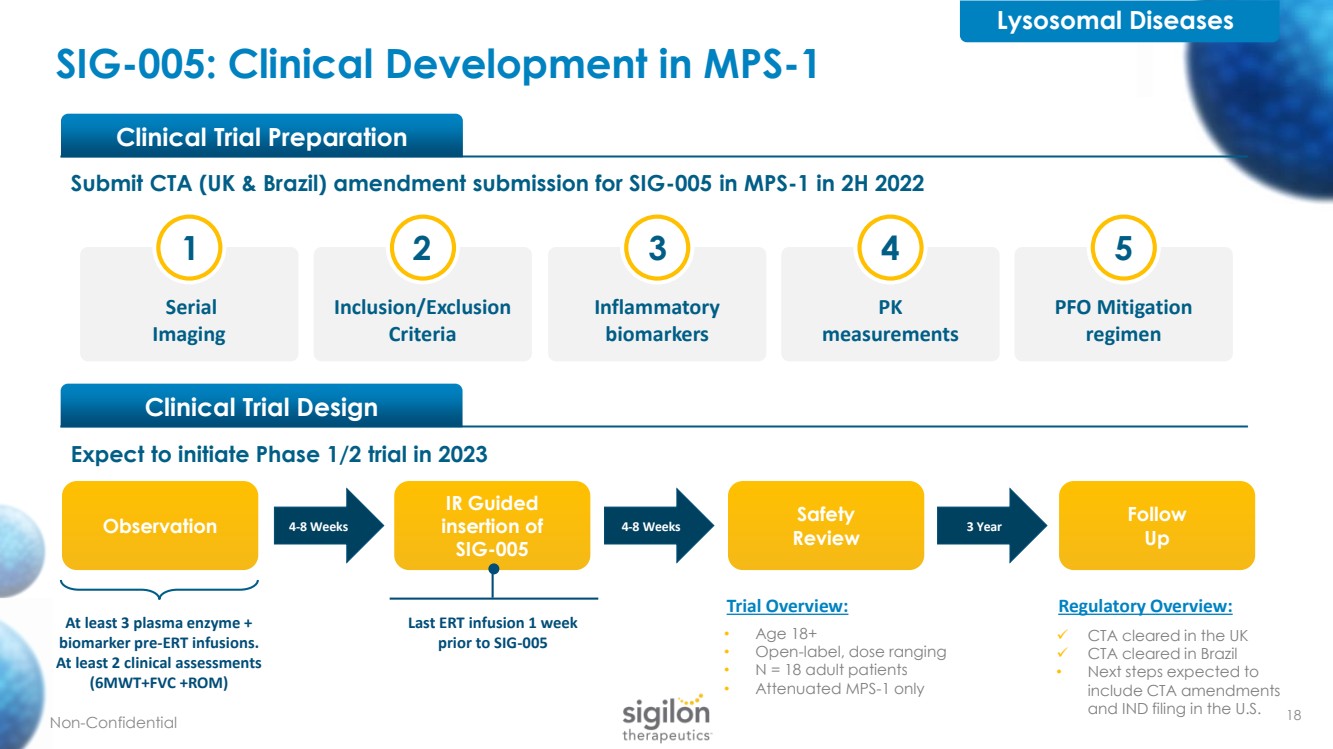Viewport: 1333px width, 749px height.
Task: Click the Age 18+ bullet
Action: tap(786, 634)
